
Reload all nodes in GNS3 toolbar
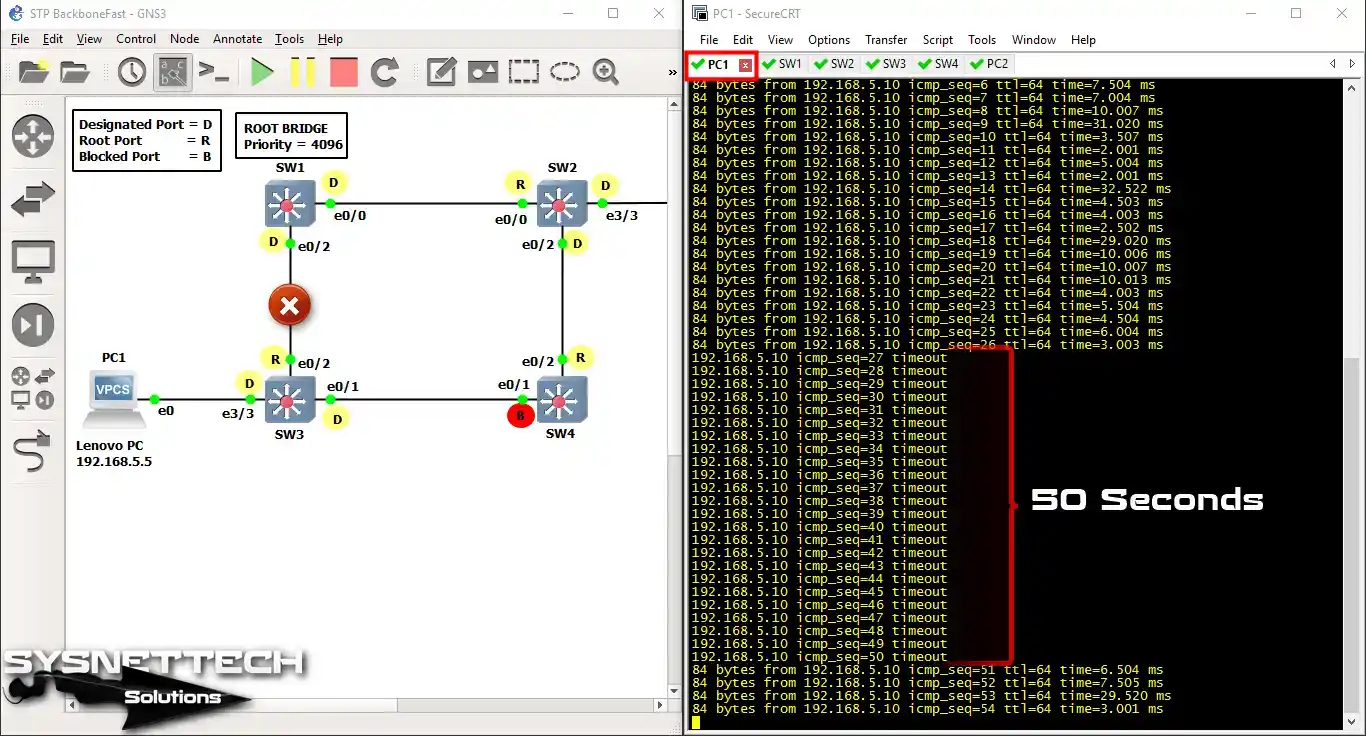pos(385,71)
